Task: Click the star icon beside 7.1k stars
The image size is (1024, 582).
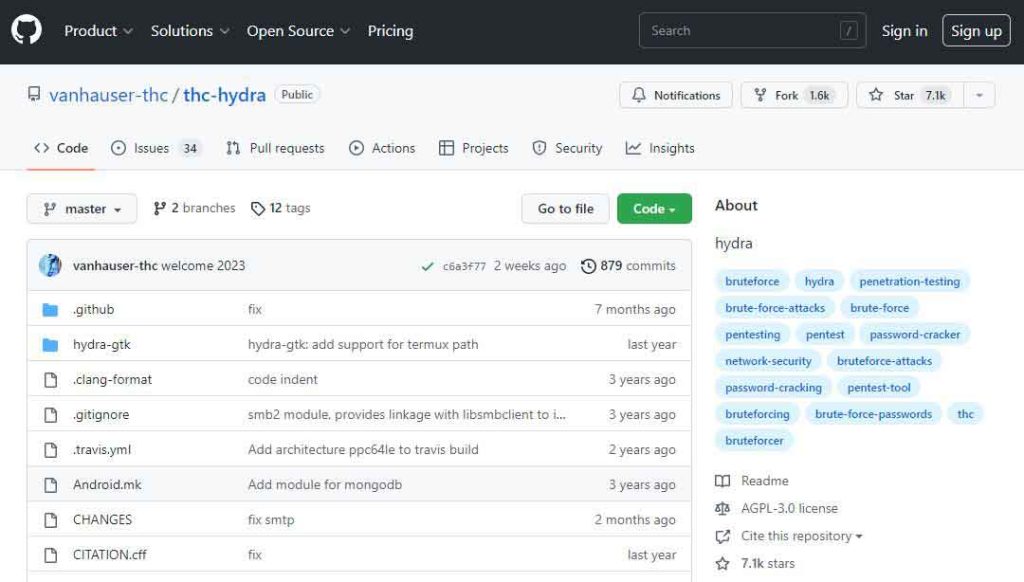Action: (x=723, y=564)
